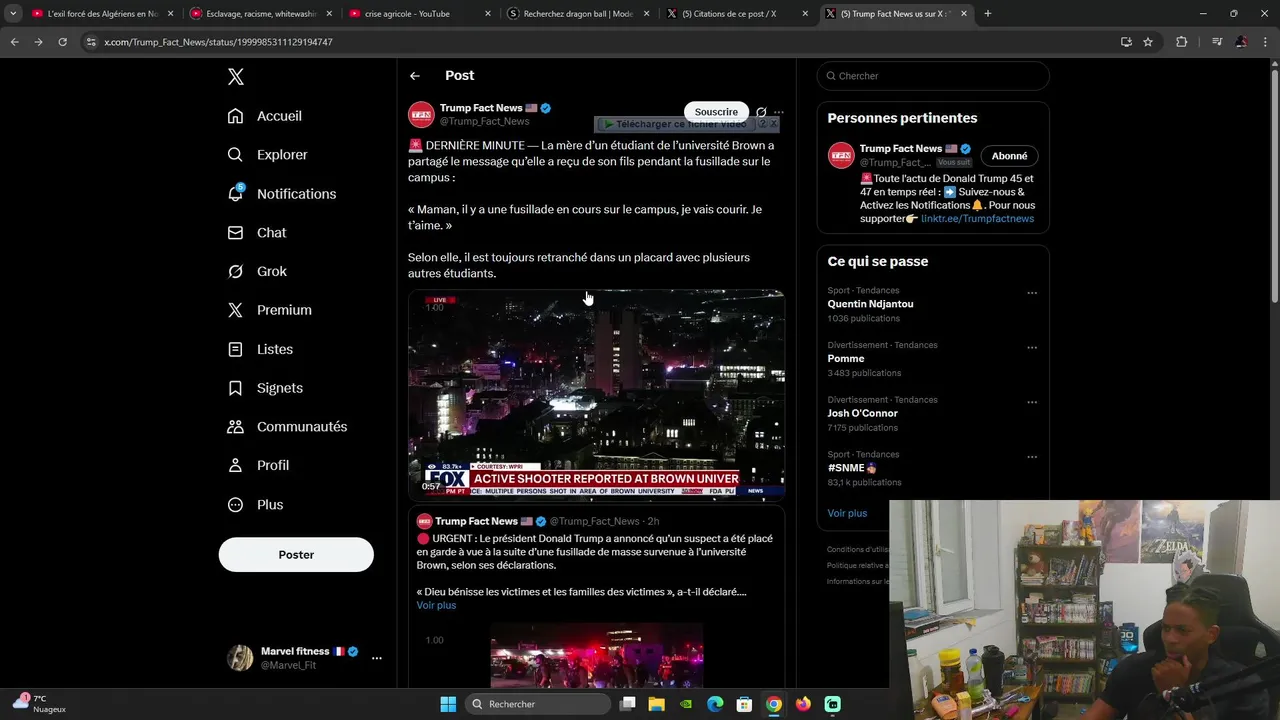Image resolution: width=1280 pixels, height=720 pixels.
Task: Open quoted @Trump_Fact_News handle
Action: (x=594, y=521)
